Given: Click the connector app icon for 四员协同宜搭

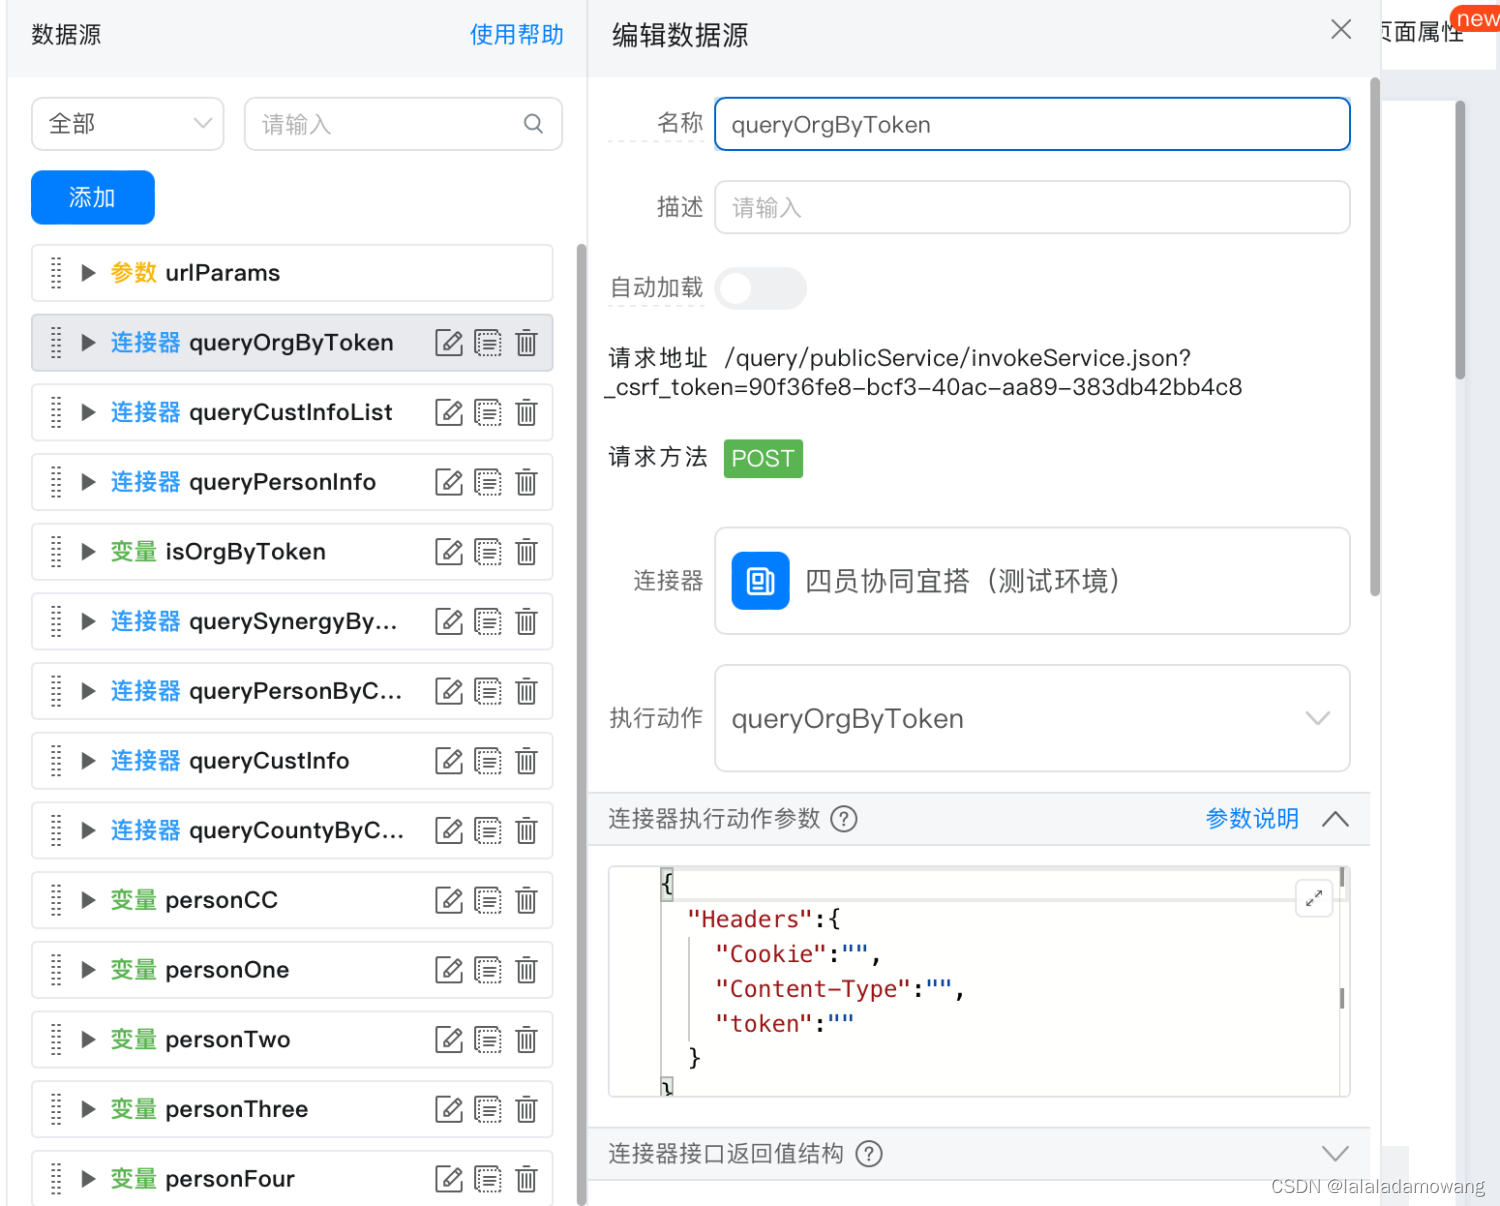Looking at the screenshot, I should (760, 581).
